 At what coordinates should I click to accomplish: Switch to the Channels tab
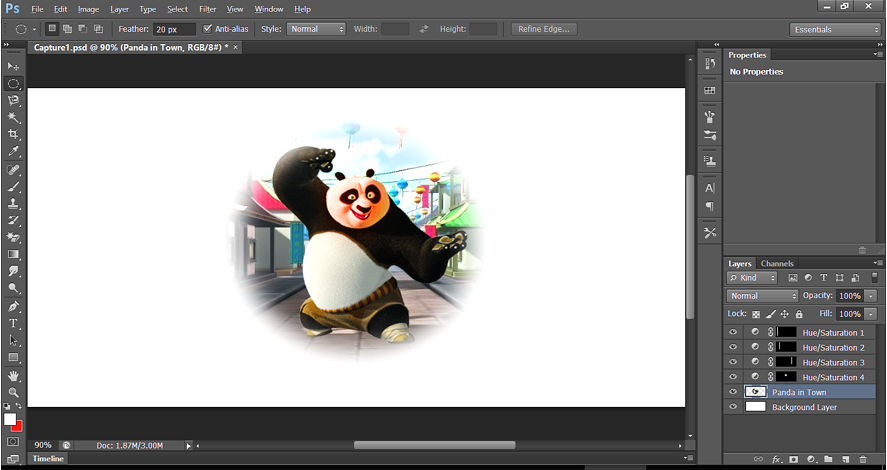777,264
